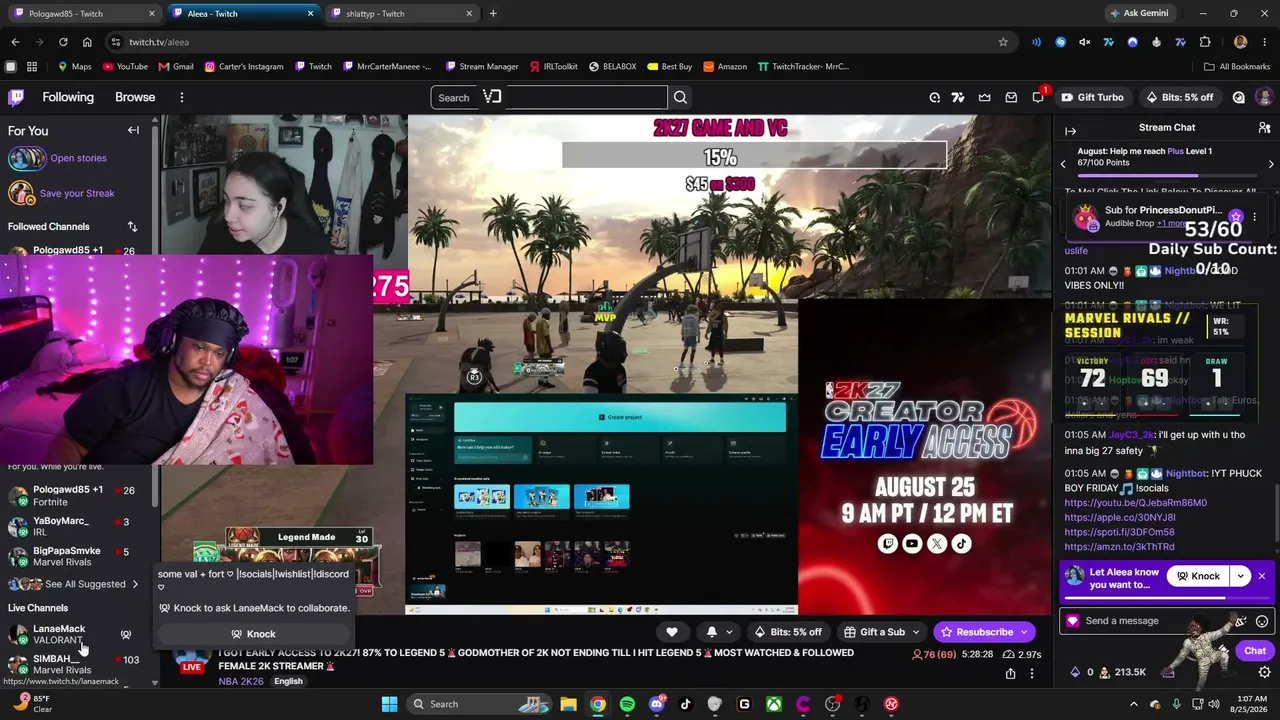This screenshot has height=720, width=1280.
Task: Open the Twitch user avatar menu
Action: click(1264, 97)
